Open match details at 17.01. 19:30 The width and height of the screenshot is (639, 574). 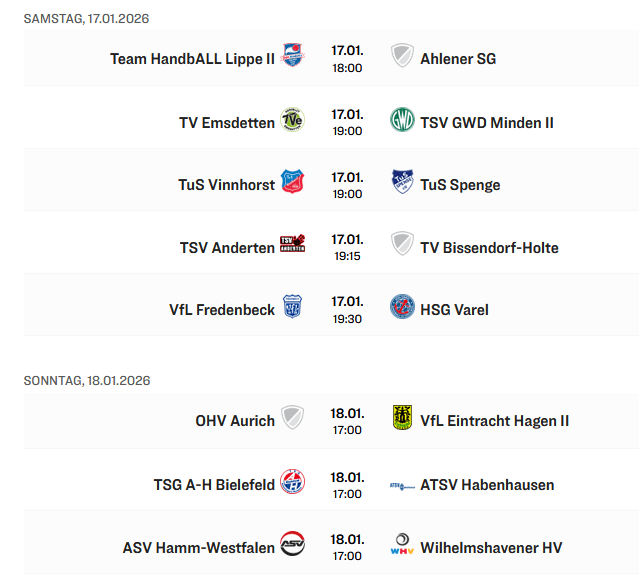tap(347, 310)
